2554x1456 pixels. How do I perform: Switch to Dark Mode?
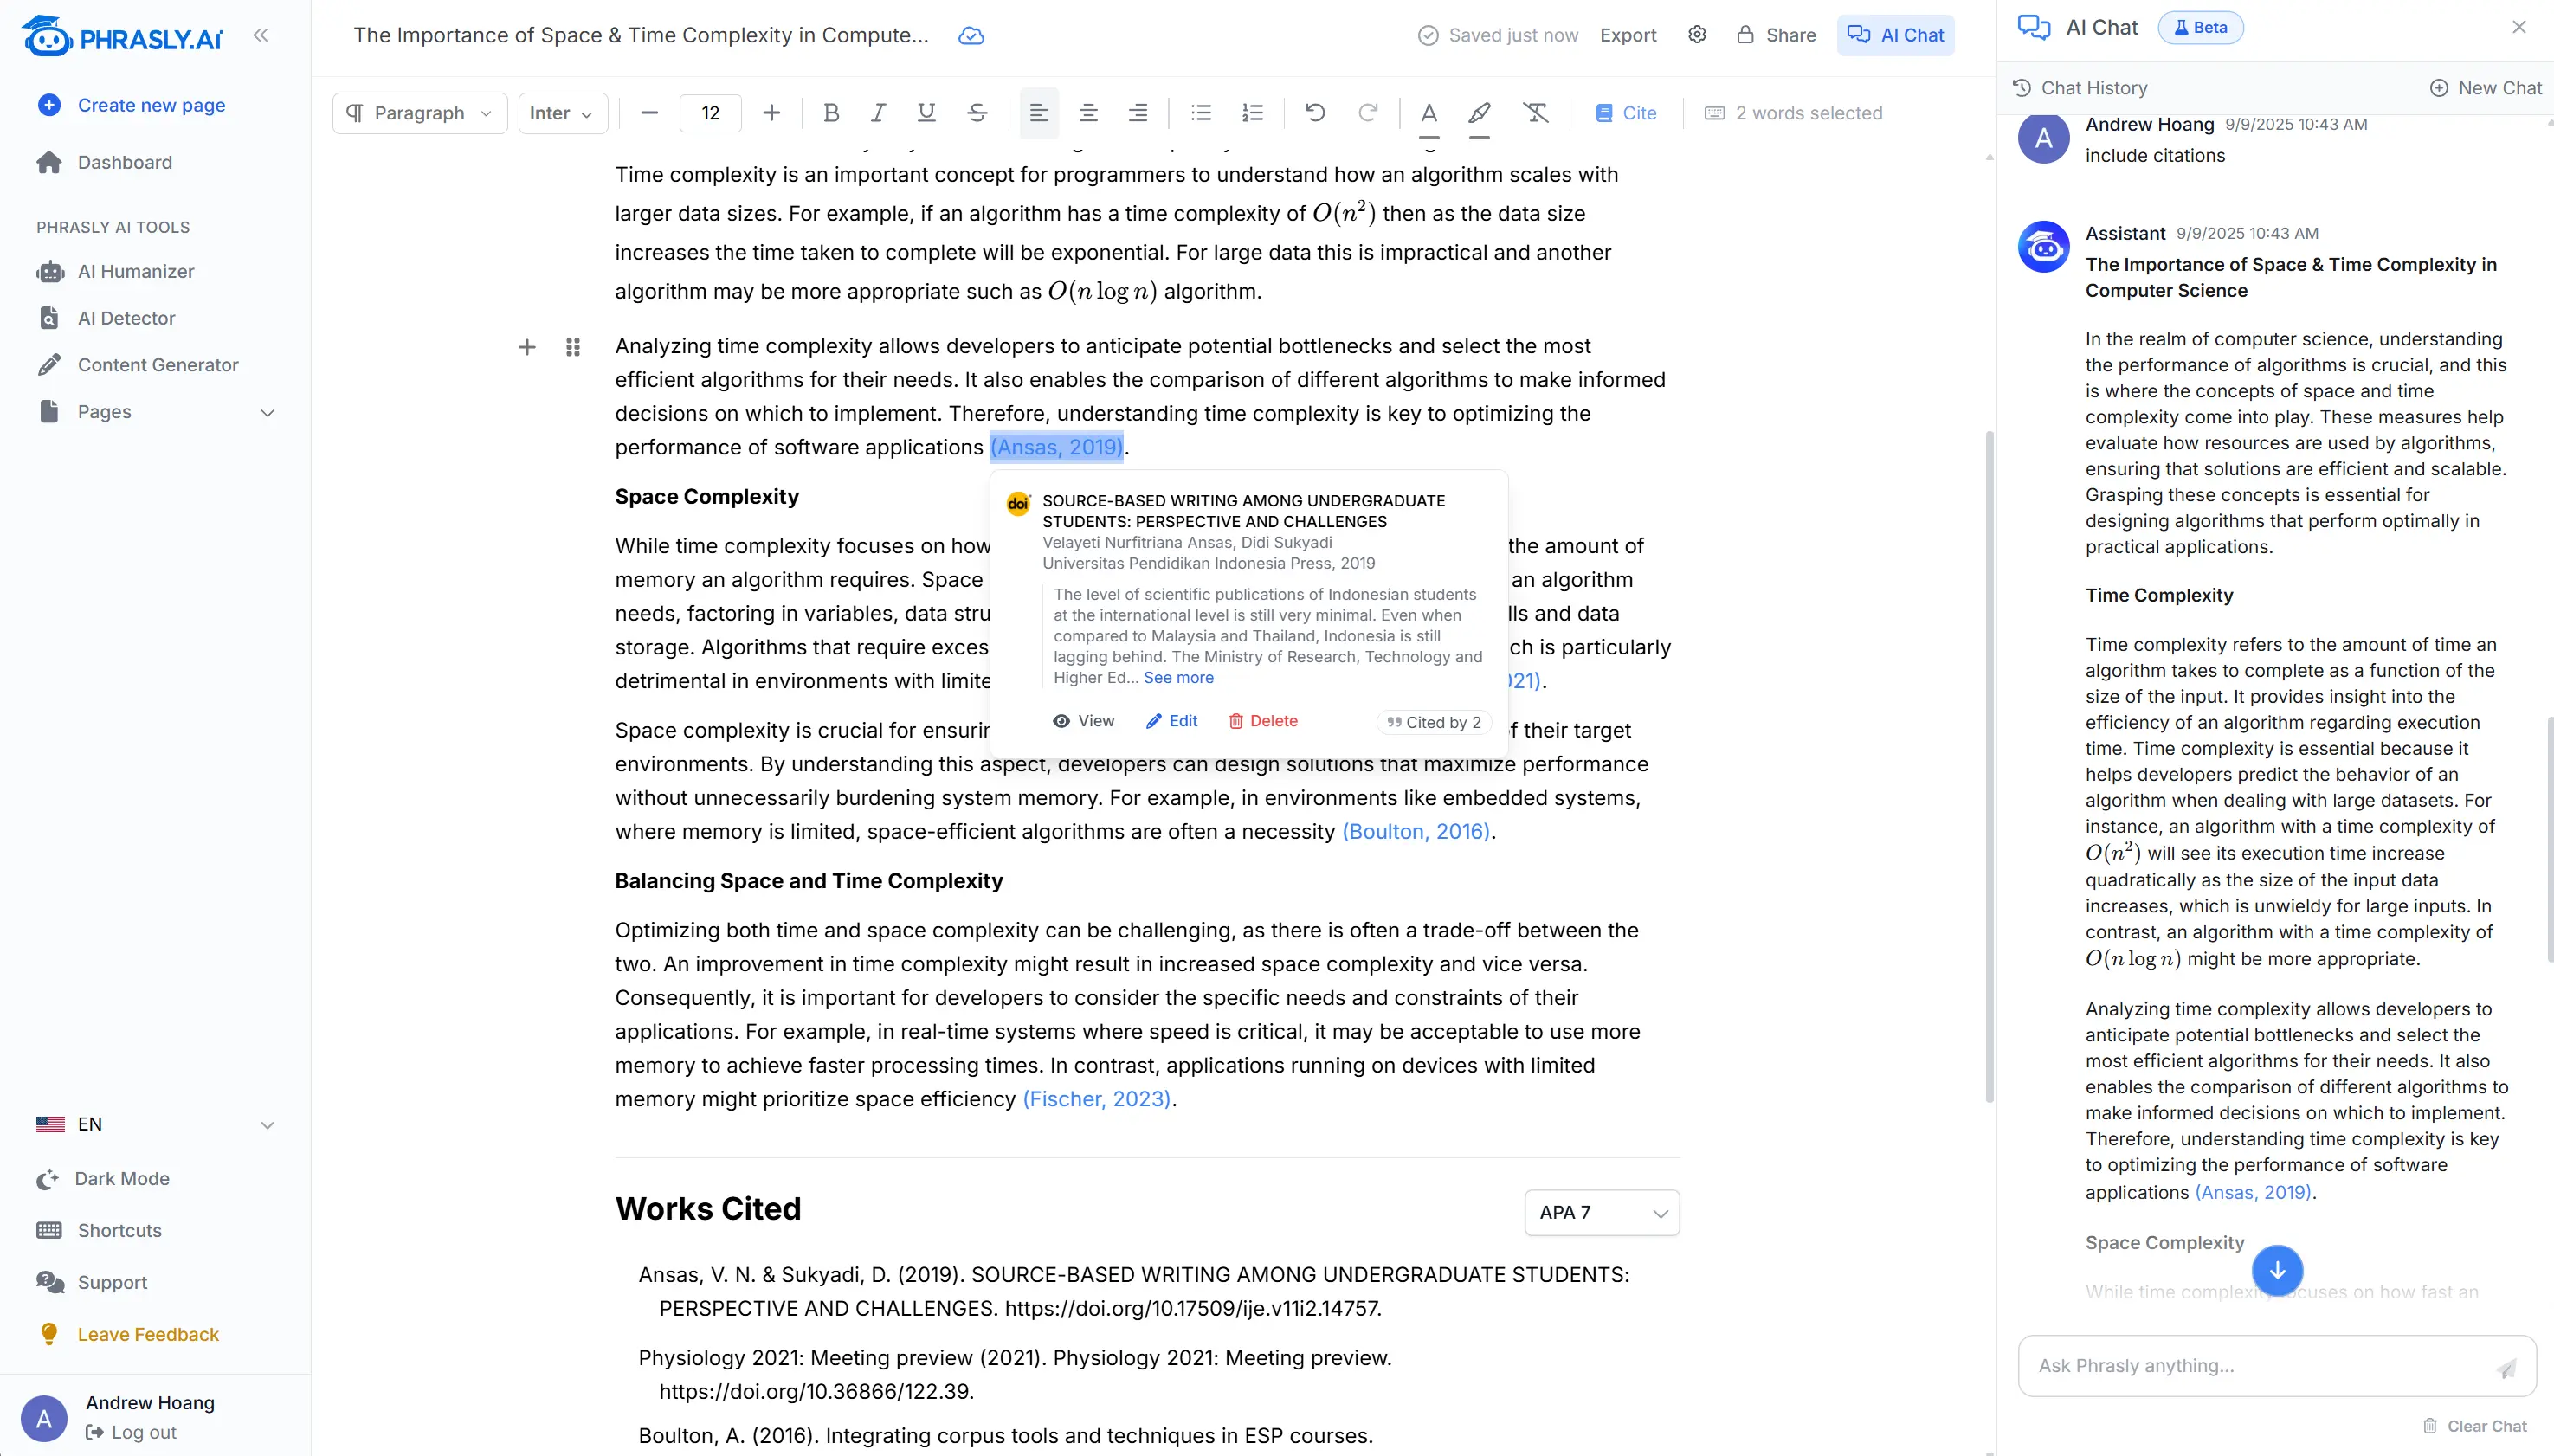tap(102, 1179)
